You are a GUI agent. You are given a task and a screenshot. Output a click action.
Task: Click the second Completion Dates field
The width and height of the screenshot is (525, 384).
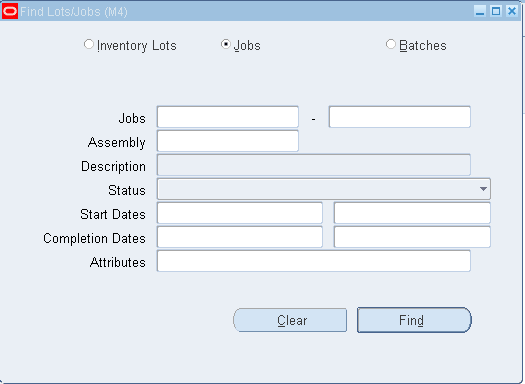point(412,237)
